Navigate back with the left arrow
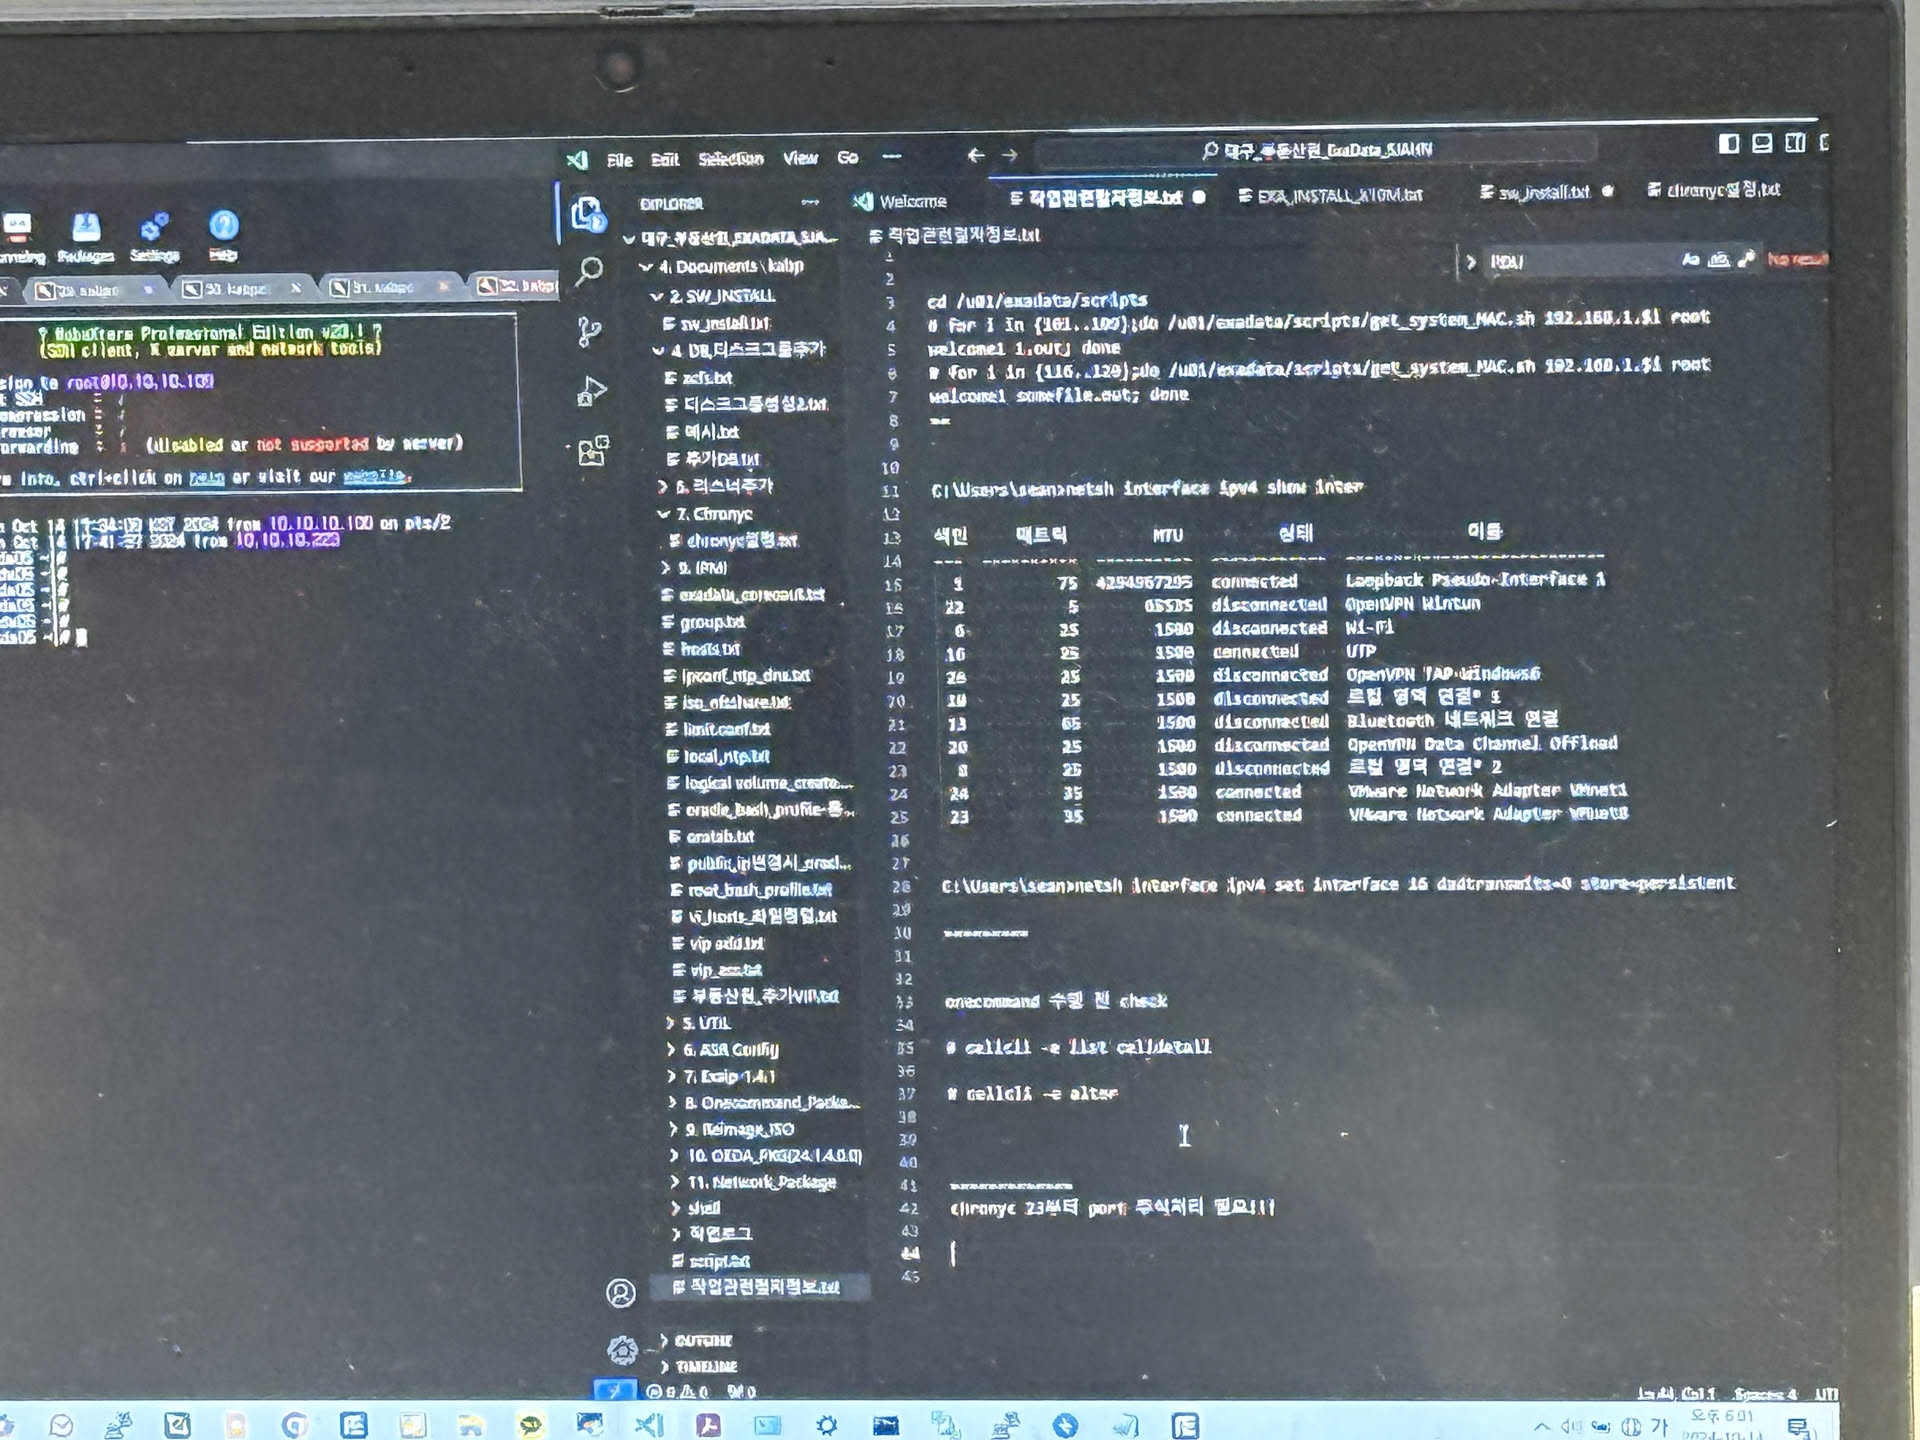The width and height of the screenshot is (1920, 1440). pyautogui.click(x=975, y=155)
